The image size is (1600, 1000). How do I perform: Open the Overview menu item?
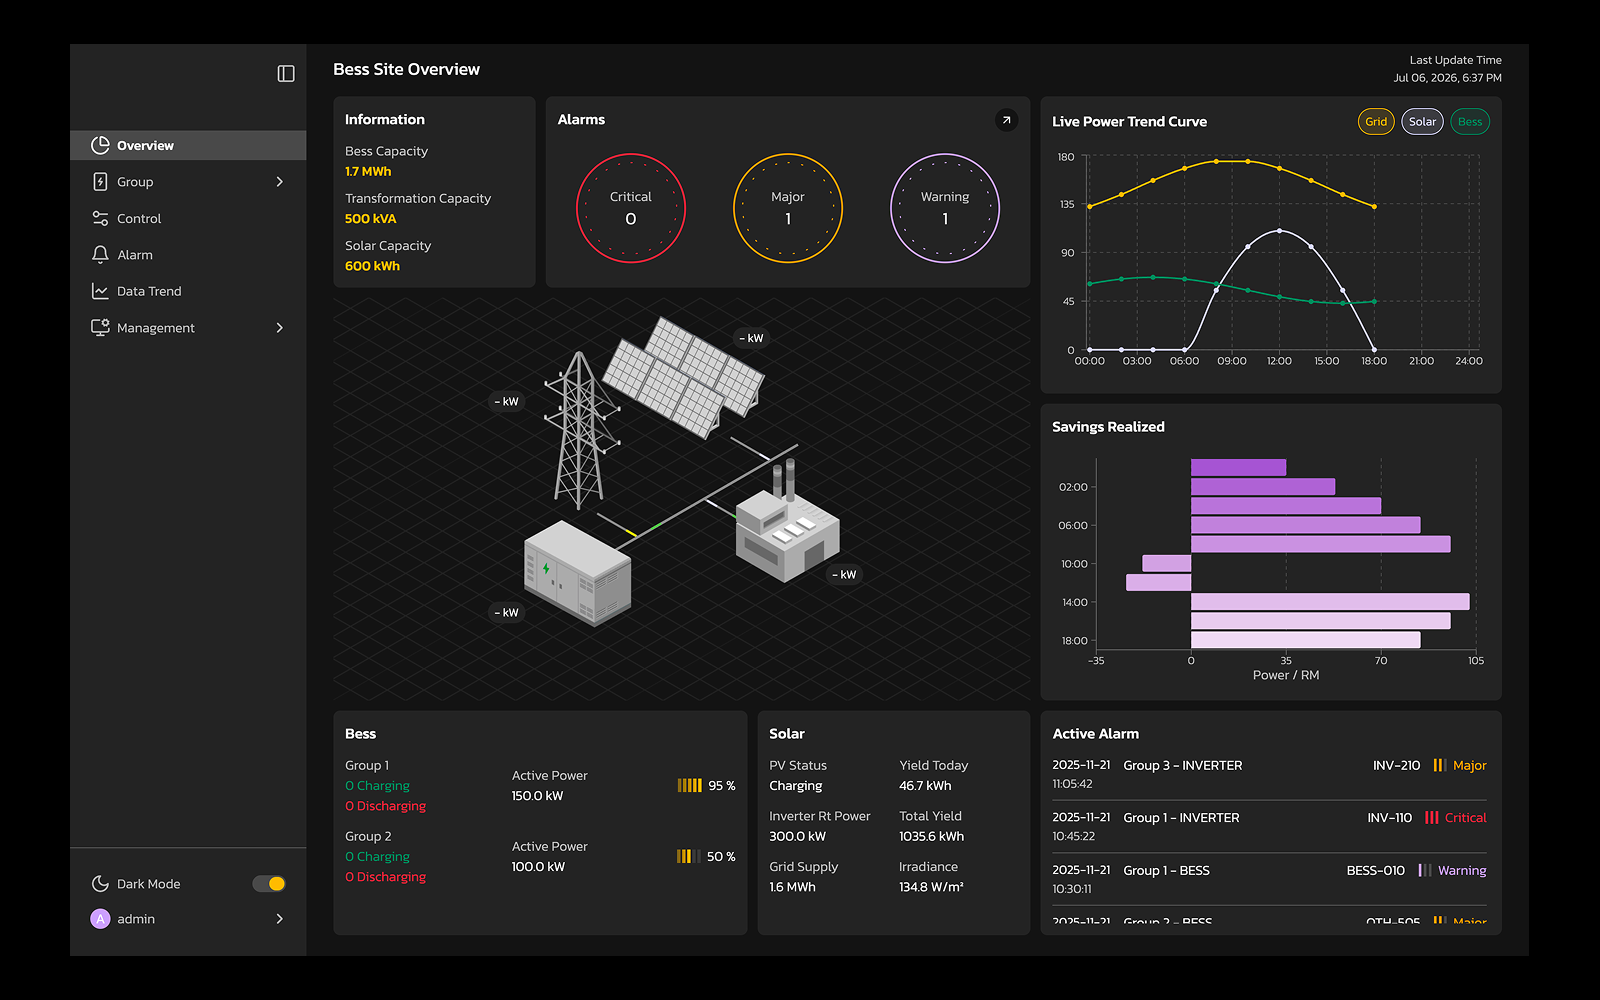[188, 145]
